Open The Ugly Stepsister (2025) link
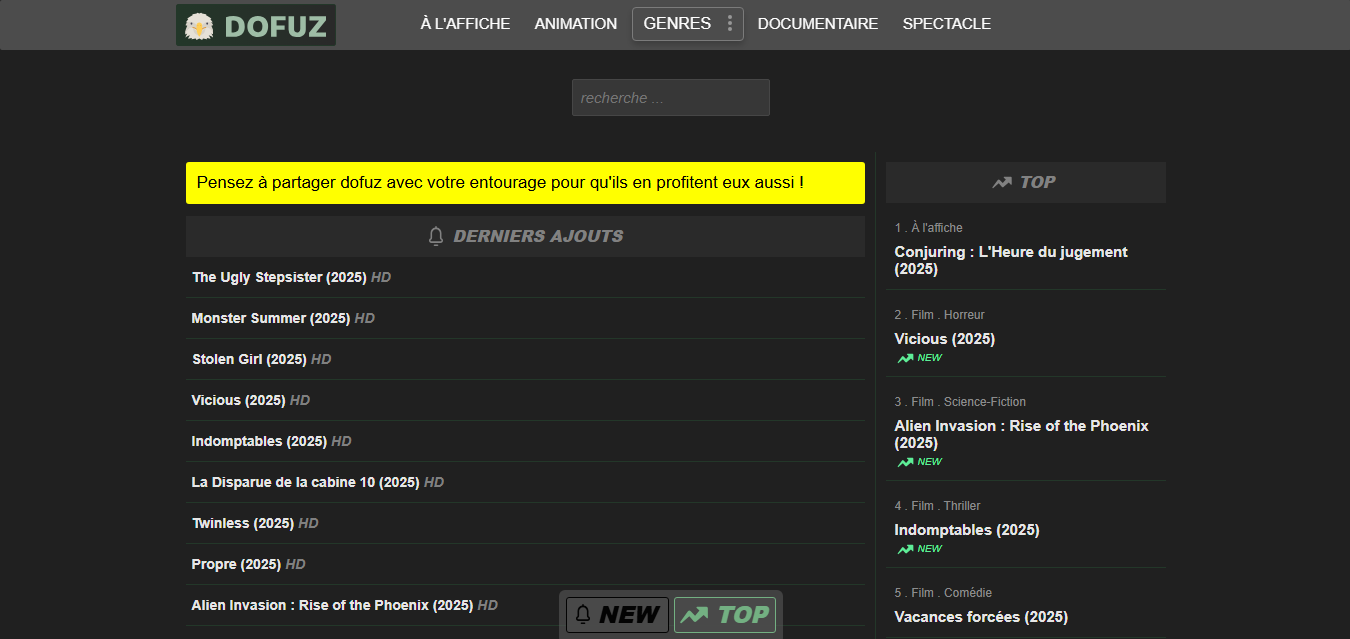 click(279, 277)
